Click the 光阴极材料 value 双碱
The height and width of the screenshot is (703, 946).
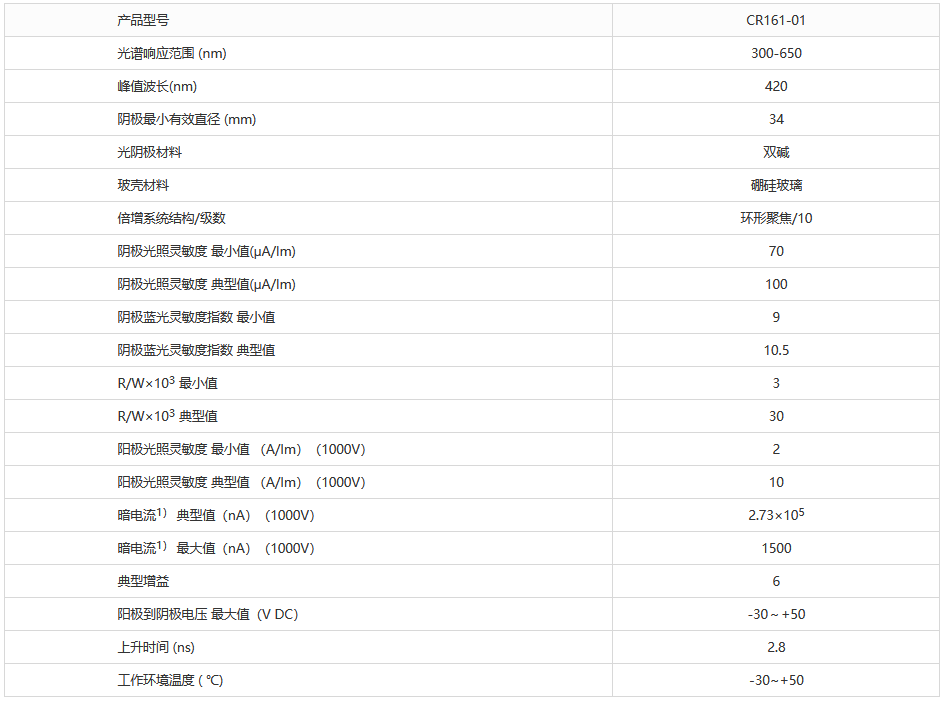776,152
